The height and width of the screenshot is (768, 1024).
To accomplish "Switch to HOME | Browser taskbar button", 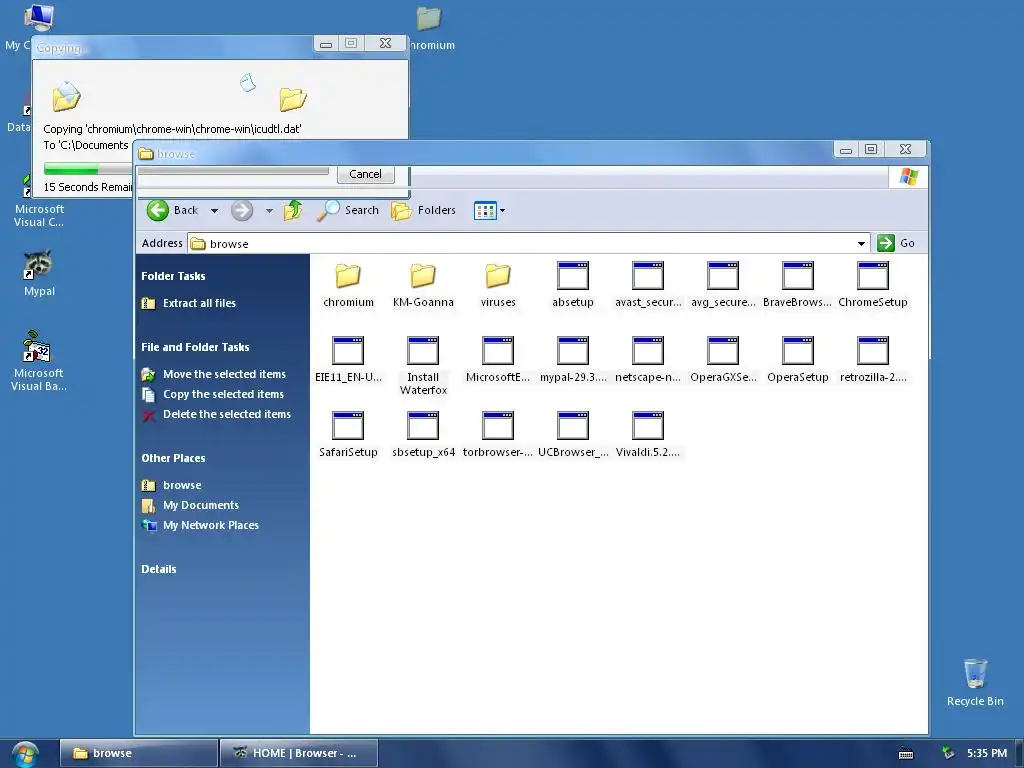I will tap(298, 753).
